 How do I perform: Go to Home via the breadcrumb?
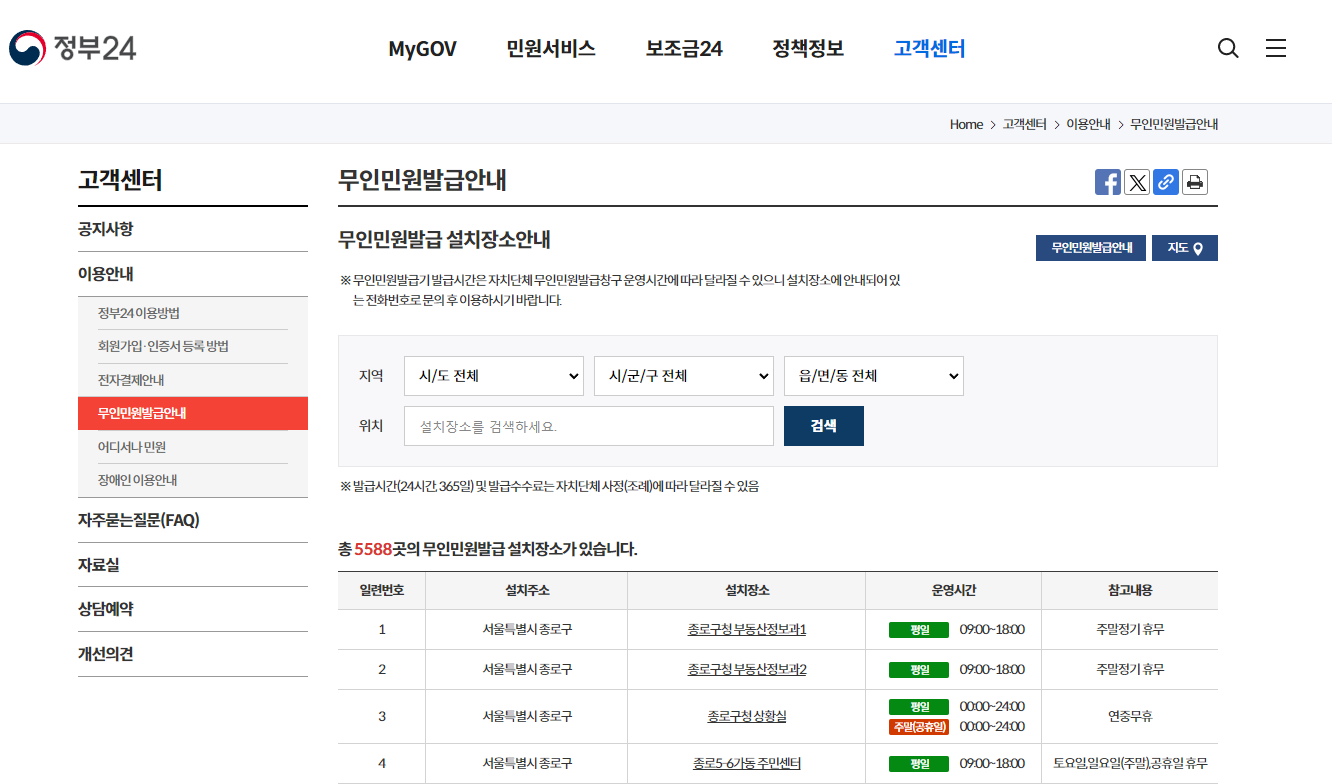click(966, 124)
